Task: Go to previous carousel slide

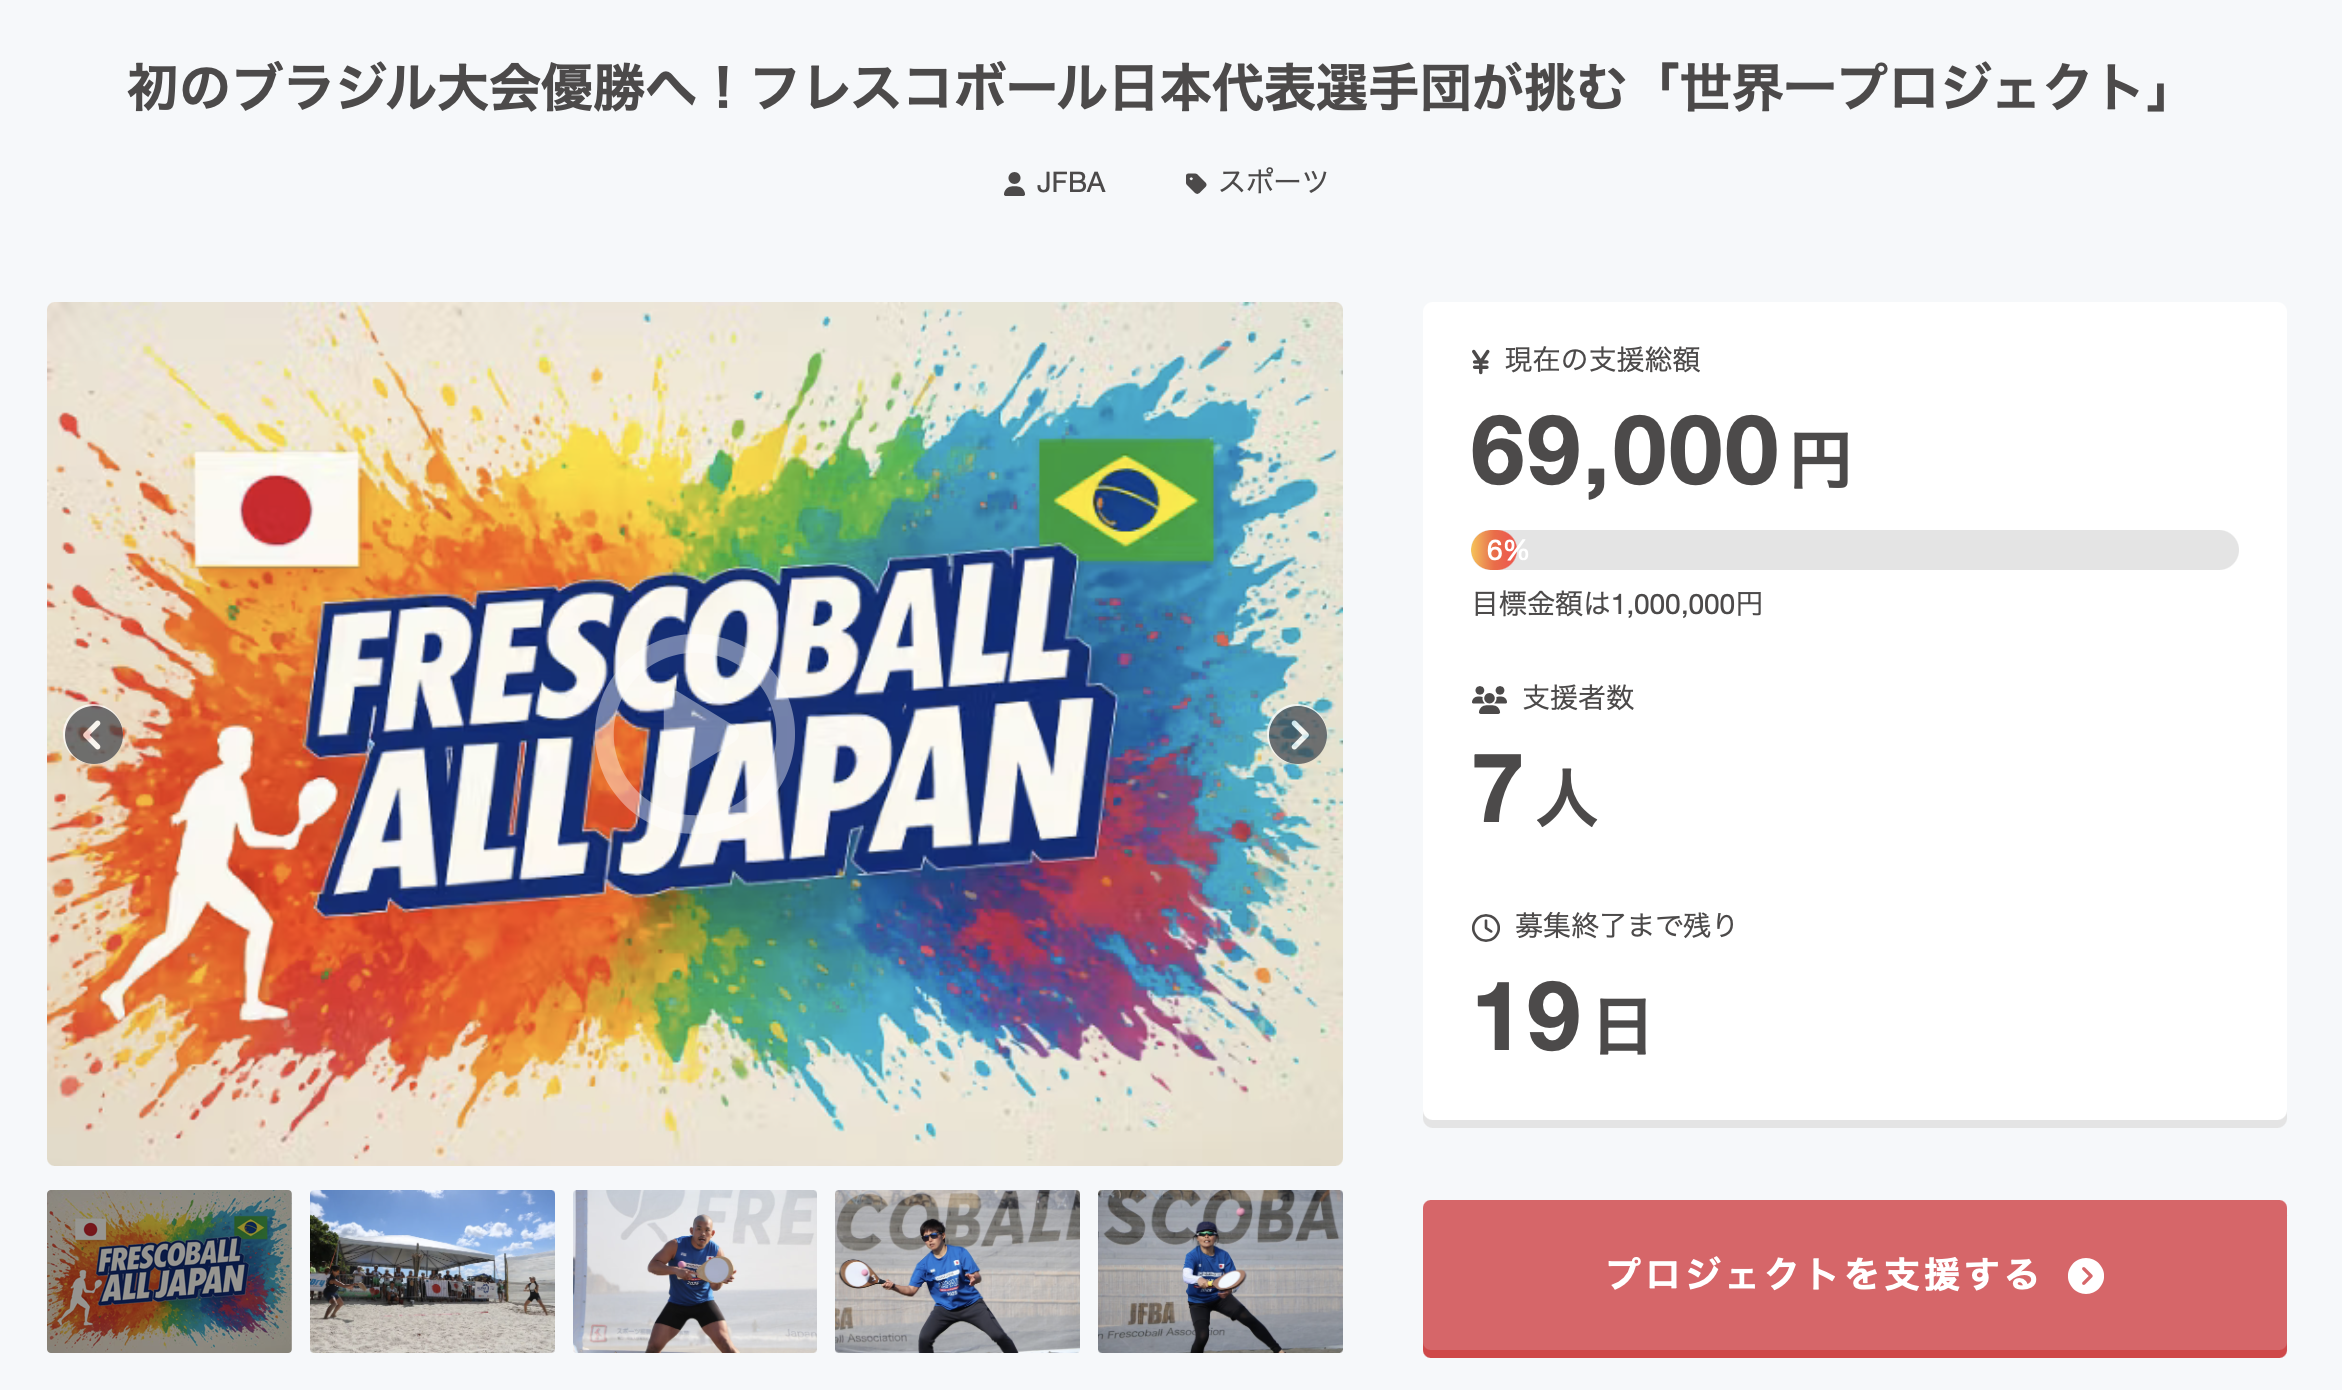Action: 93,735
